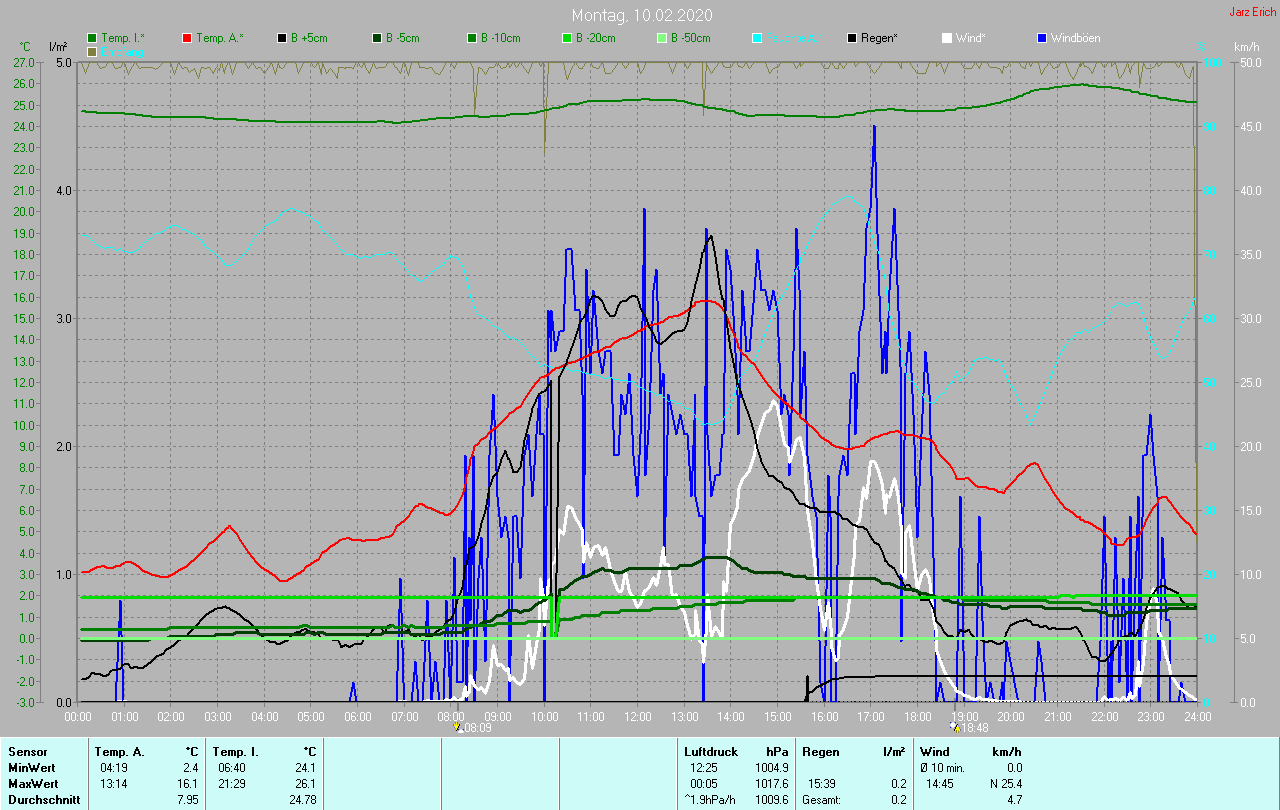1280x810 pixels.
Task: Click the light green B -50cm legend square
Action: pyautogui.click(x=661, y=38)
